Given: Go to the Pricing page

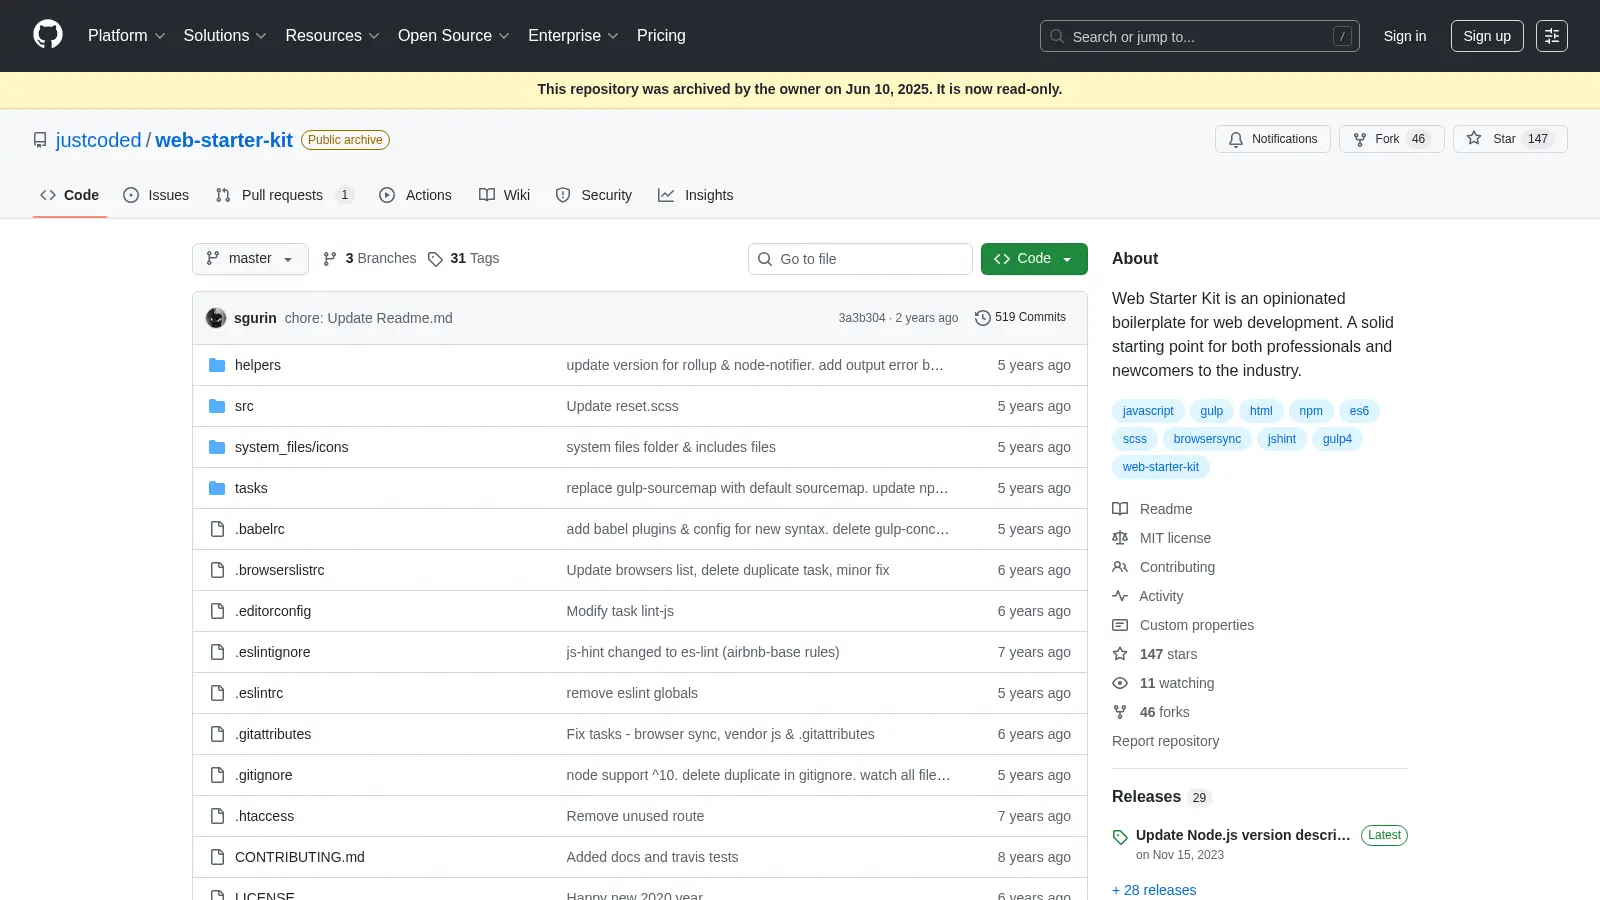Looking at the screenshot, I should (x=661, y=35).
